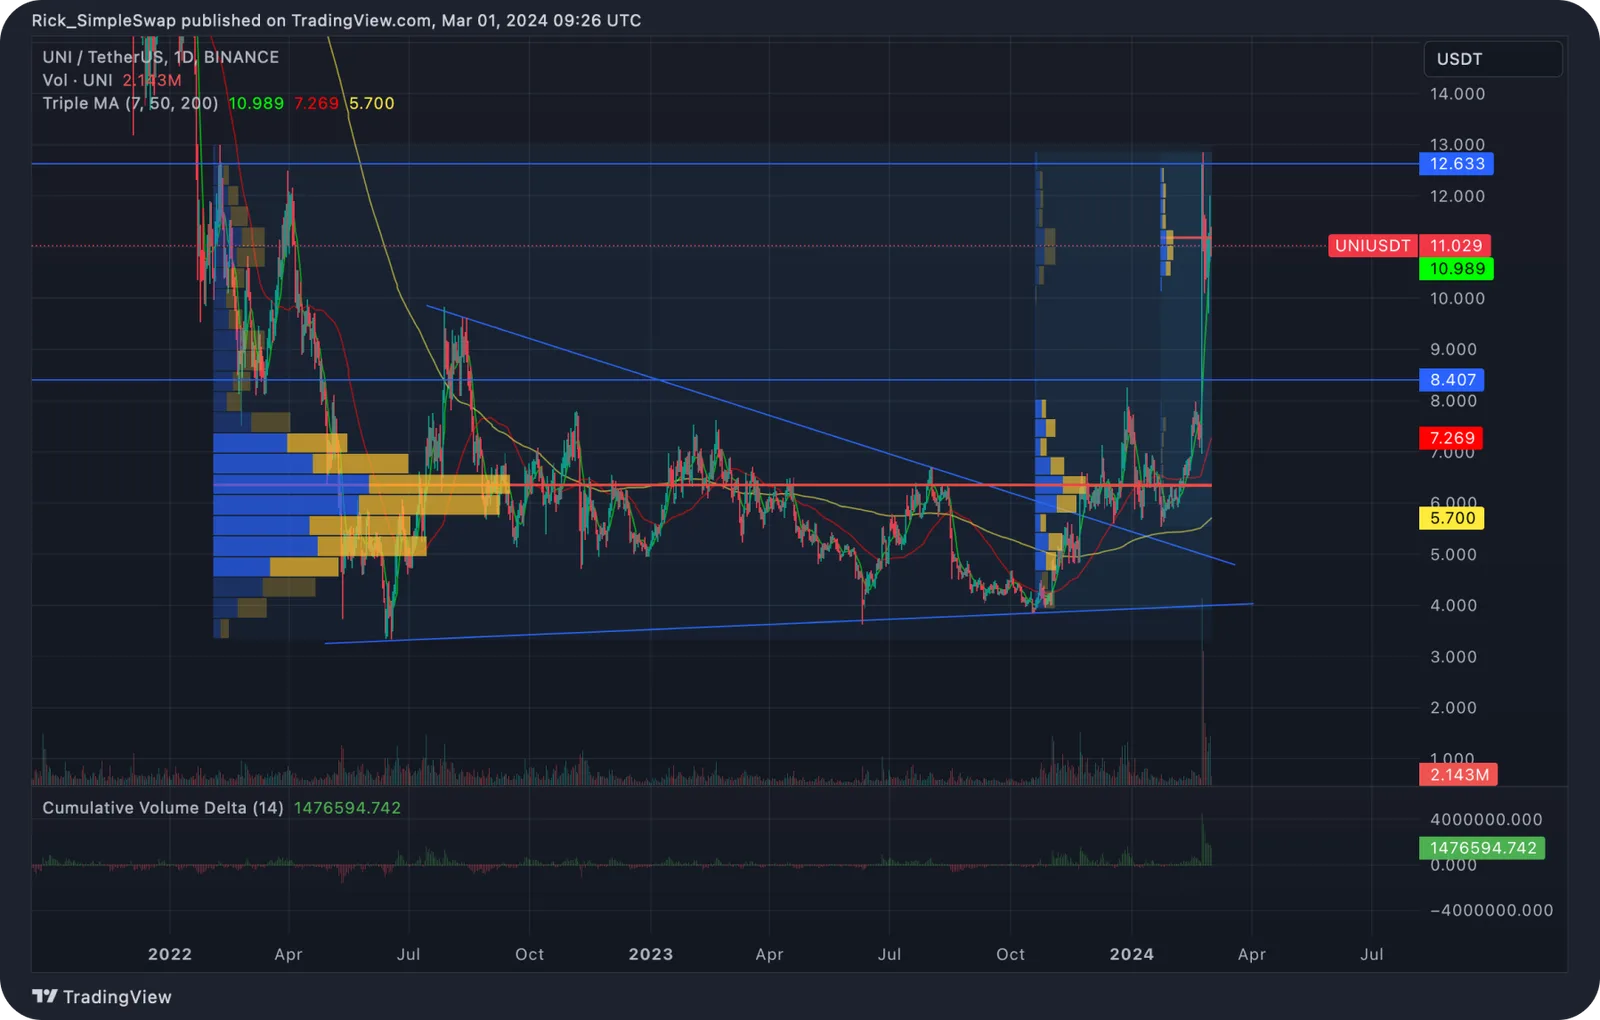Click the 2024 year label on time axis
The image size is (1600, 1020).
pos(1132,954)
